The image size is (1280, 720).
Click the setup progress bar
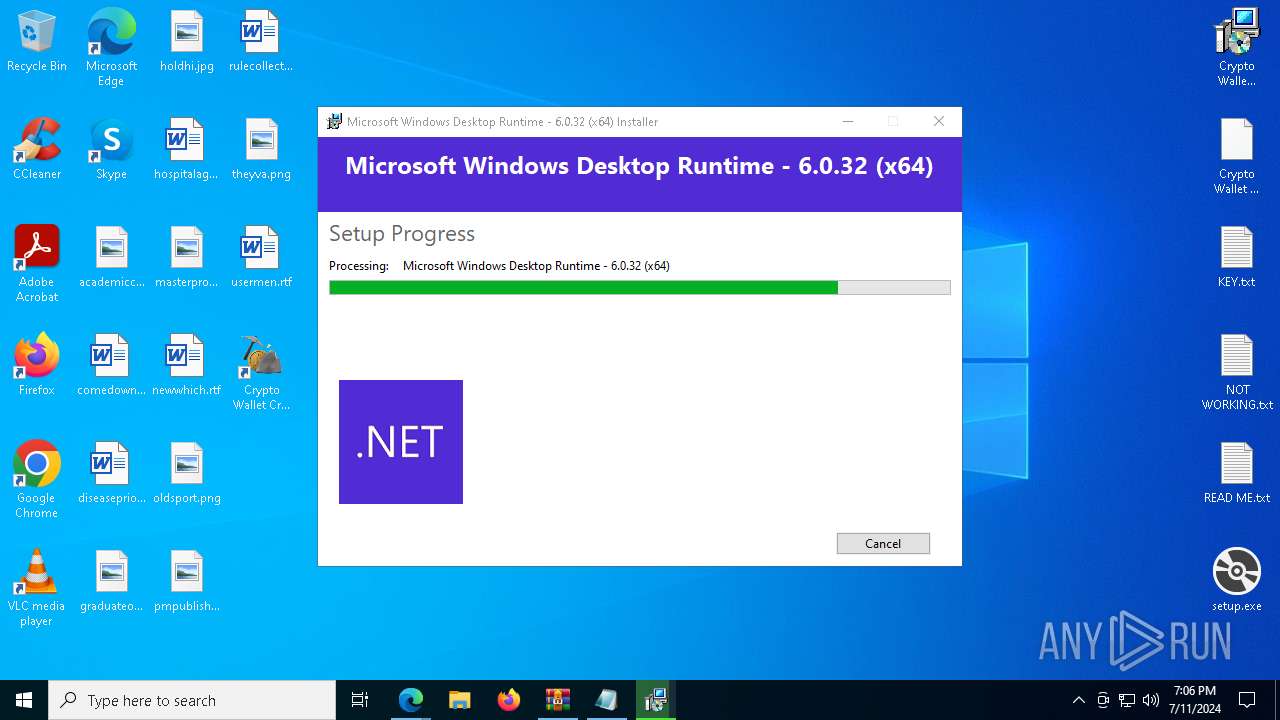[x=639, y=288]
